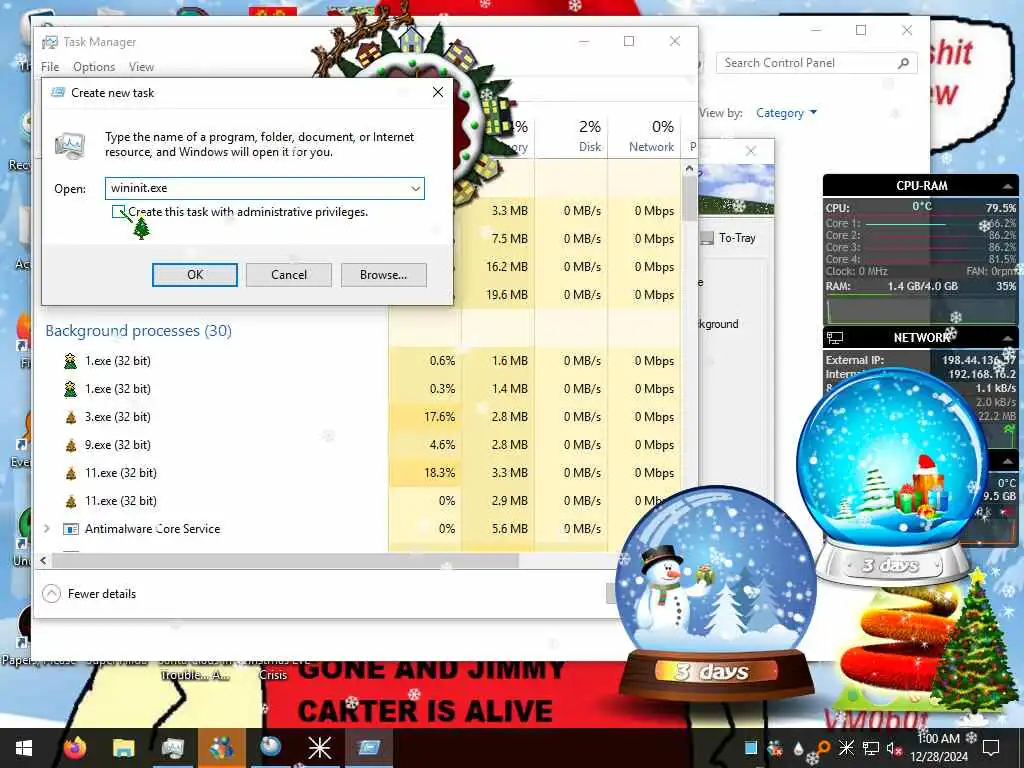
Task: Click the snowflake tray icon
Action: click(846, 748)
